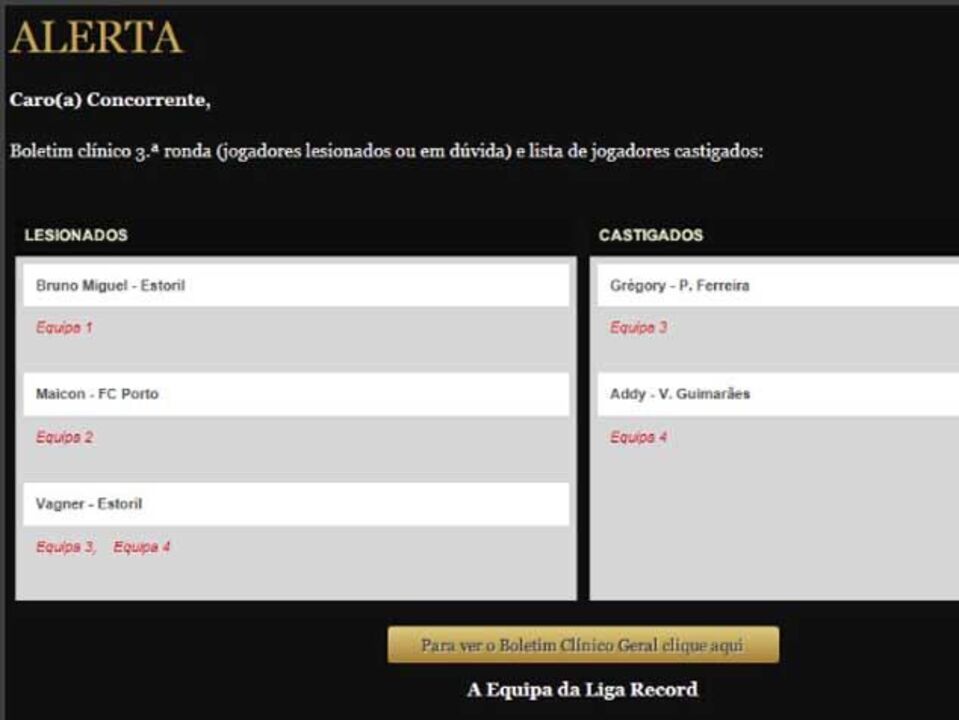Select Equipa 3 under Grégory
Image resolution: width=959 pixels, height=720 pixels.
point(637,325)
